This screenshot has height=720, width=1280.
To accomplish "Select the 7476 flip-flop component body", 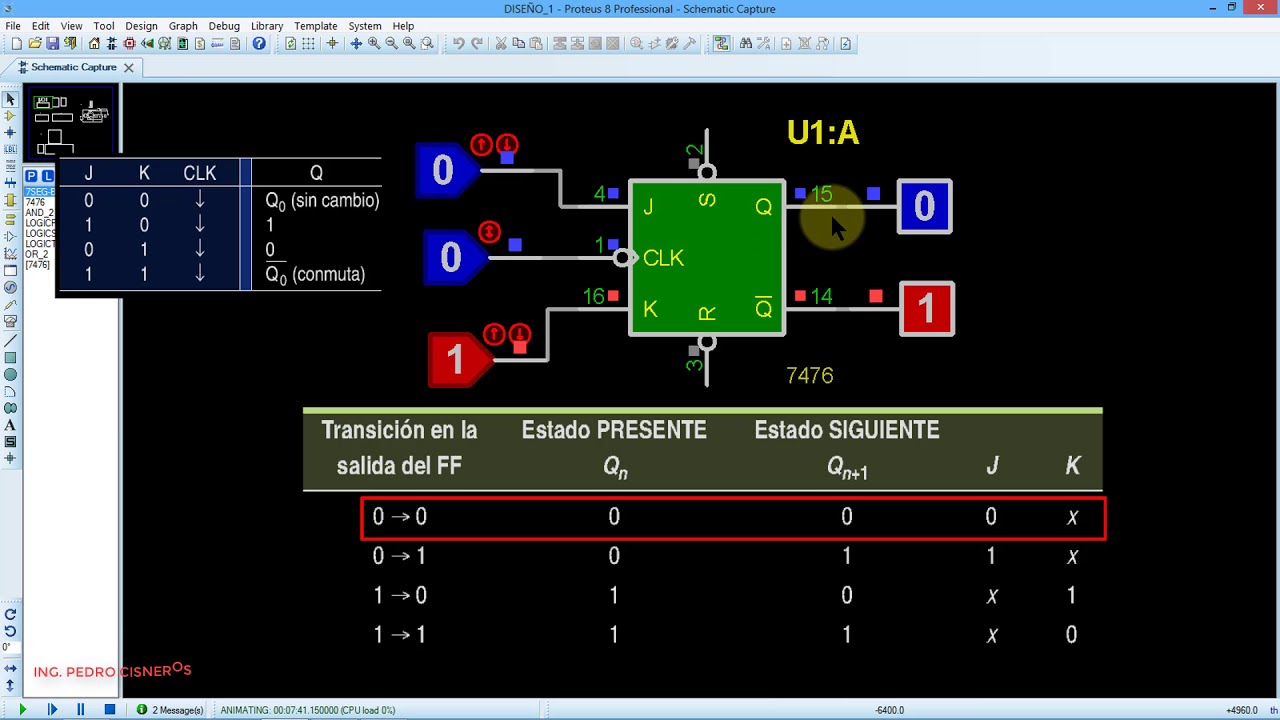I will point(707,258).
